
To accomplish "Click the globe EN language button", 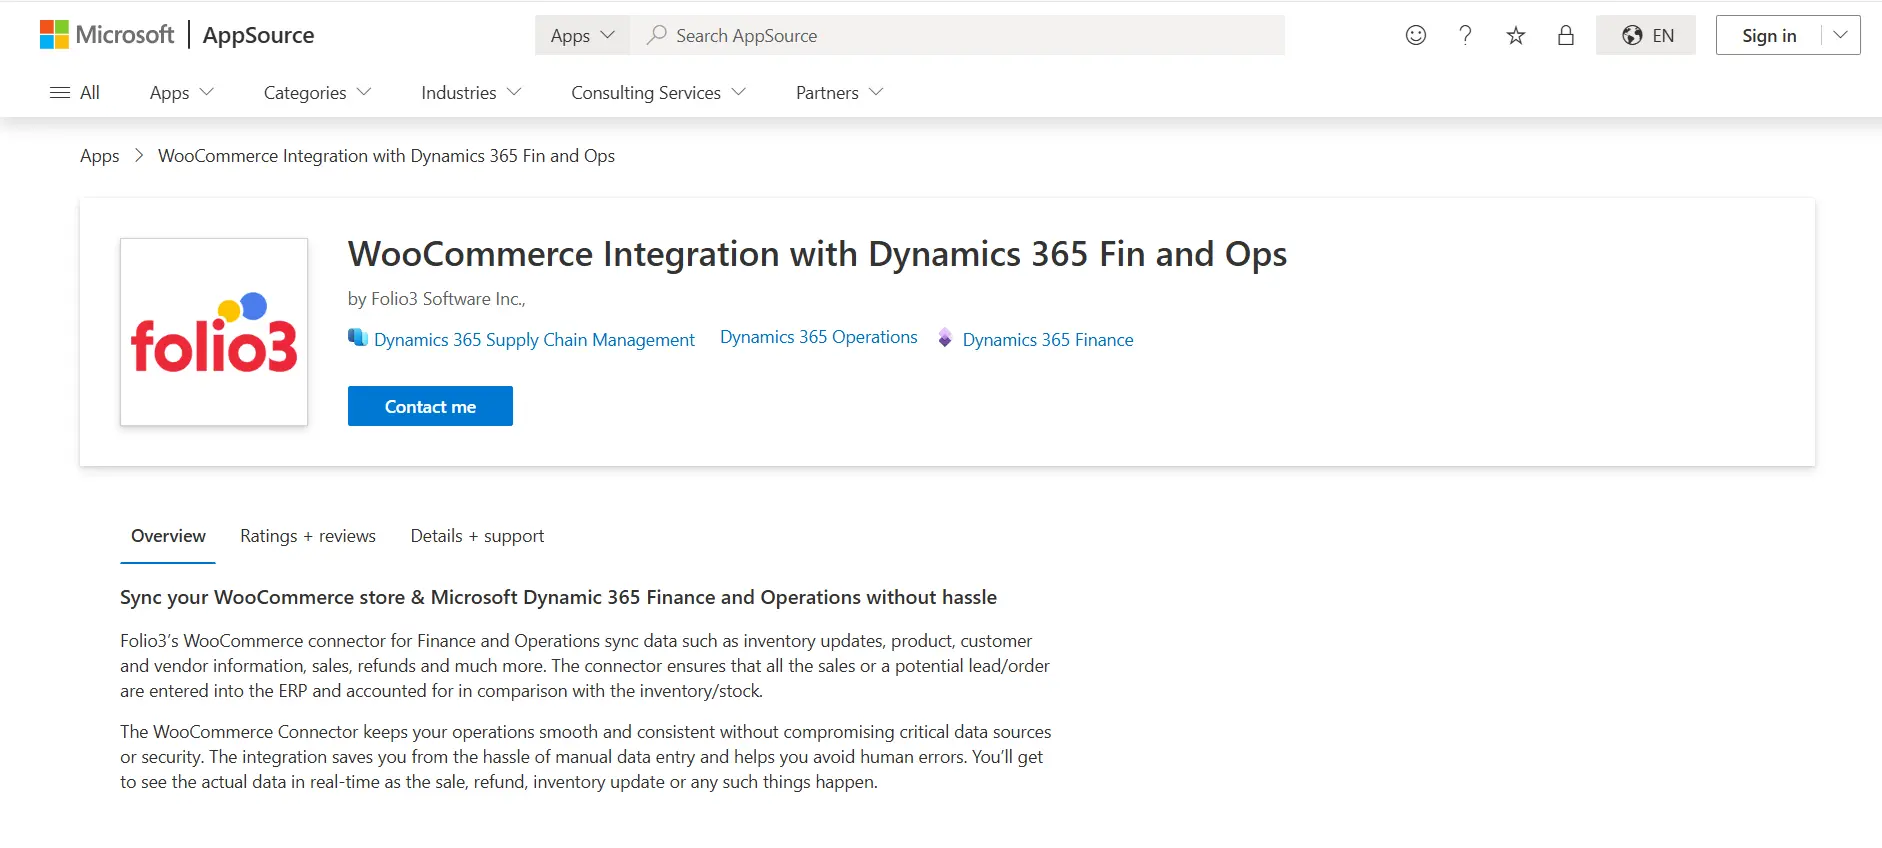I will [1646, 36].
